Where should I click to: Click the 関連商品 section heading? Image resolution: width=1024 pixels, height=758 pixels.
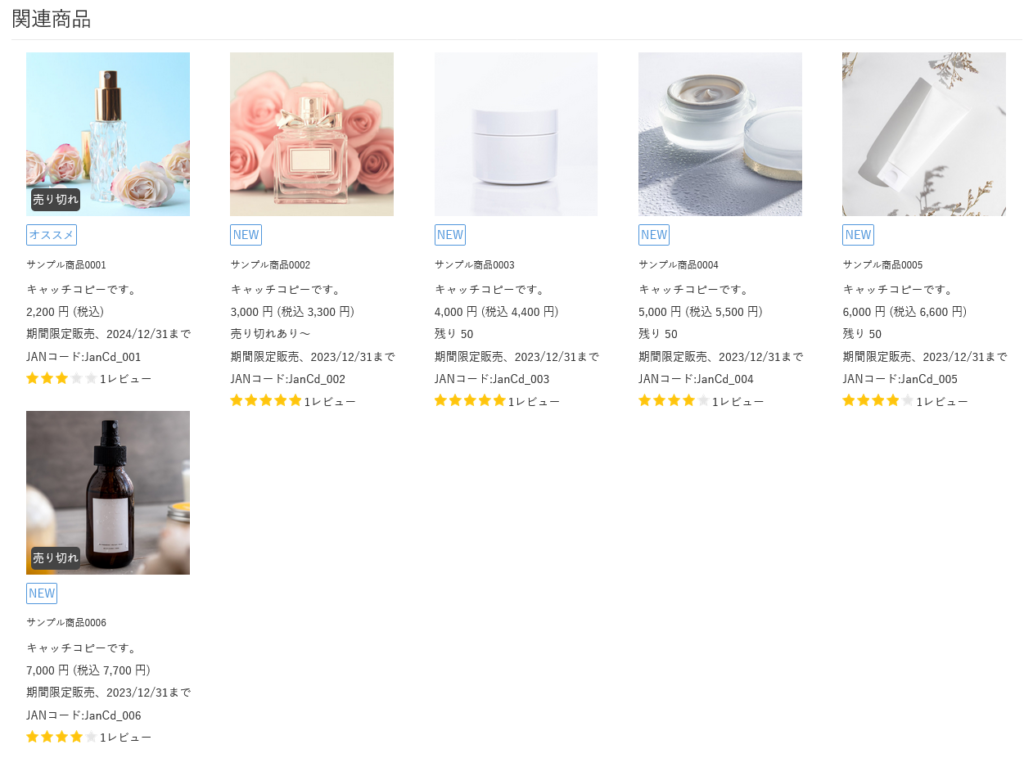51,19
